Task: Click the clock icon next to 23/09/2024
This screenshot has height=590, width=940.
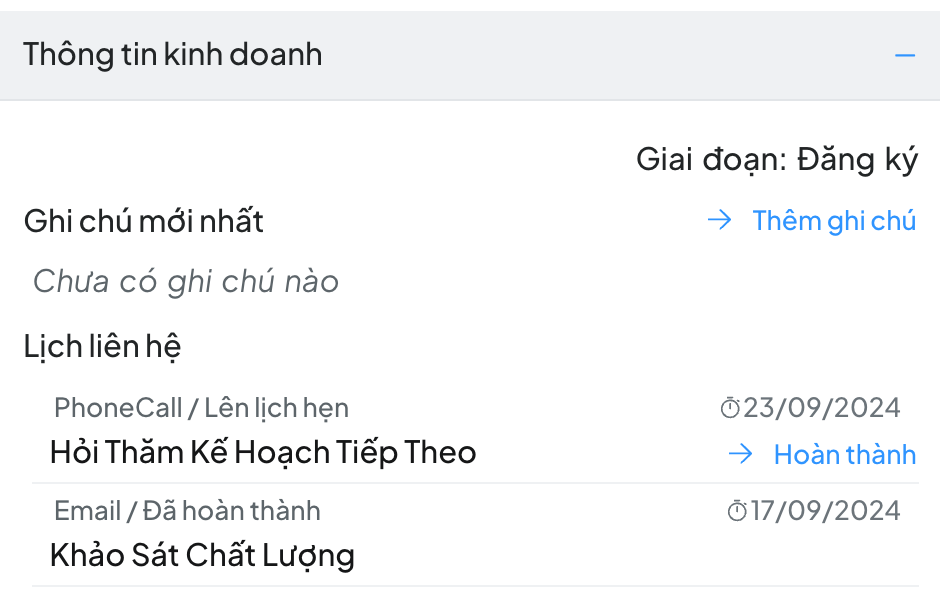Action: point(730,408)
